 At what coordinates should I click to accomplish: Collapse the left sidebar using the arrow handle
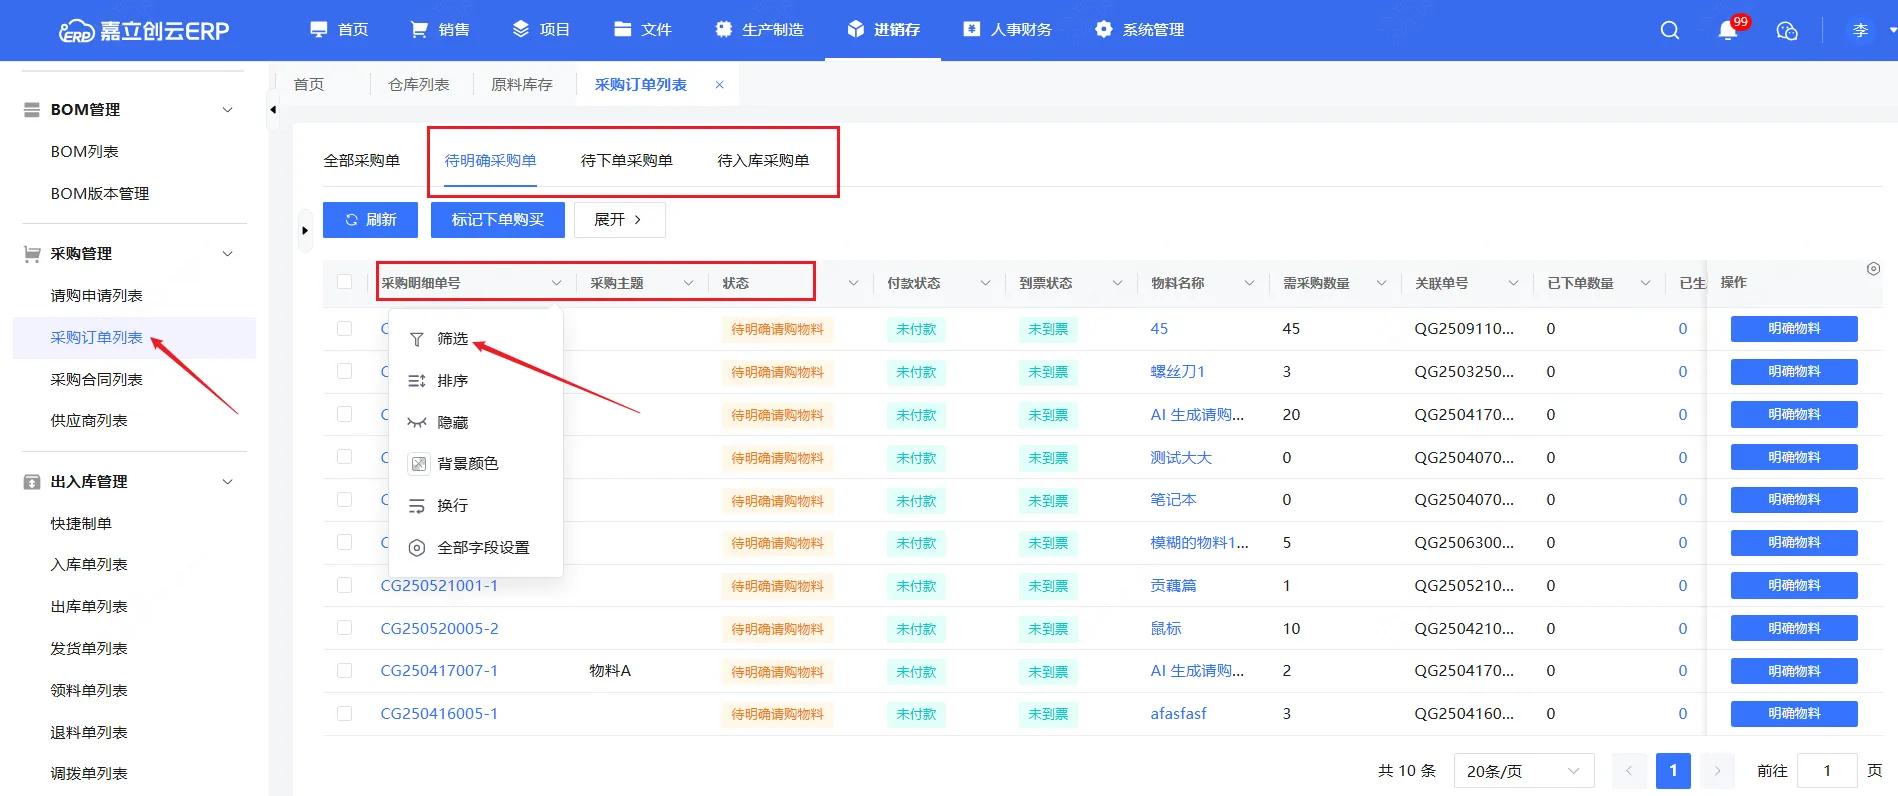[272, 110]
